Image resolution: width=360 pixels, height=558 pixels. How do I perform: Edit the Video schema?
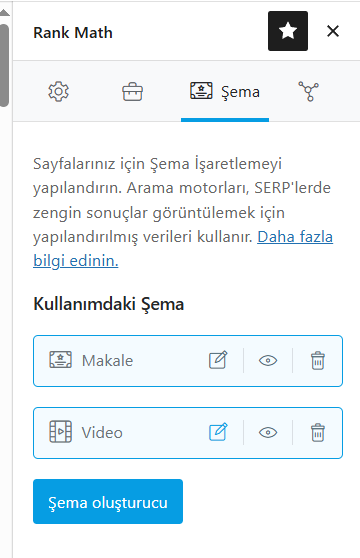tap(218, 432)
